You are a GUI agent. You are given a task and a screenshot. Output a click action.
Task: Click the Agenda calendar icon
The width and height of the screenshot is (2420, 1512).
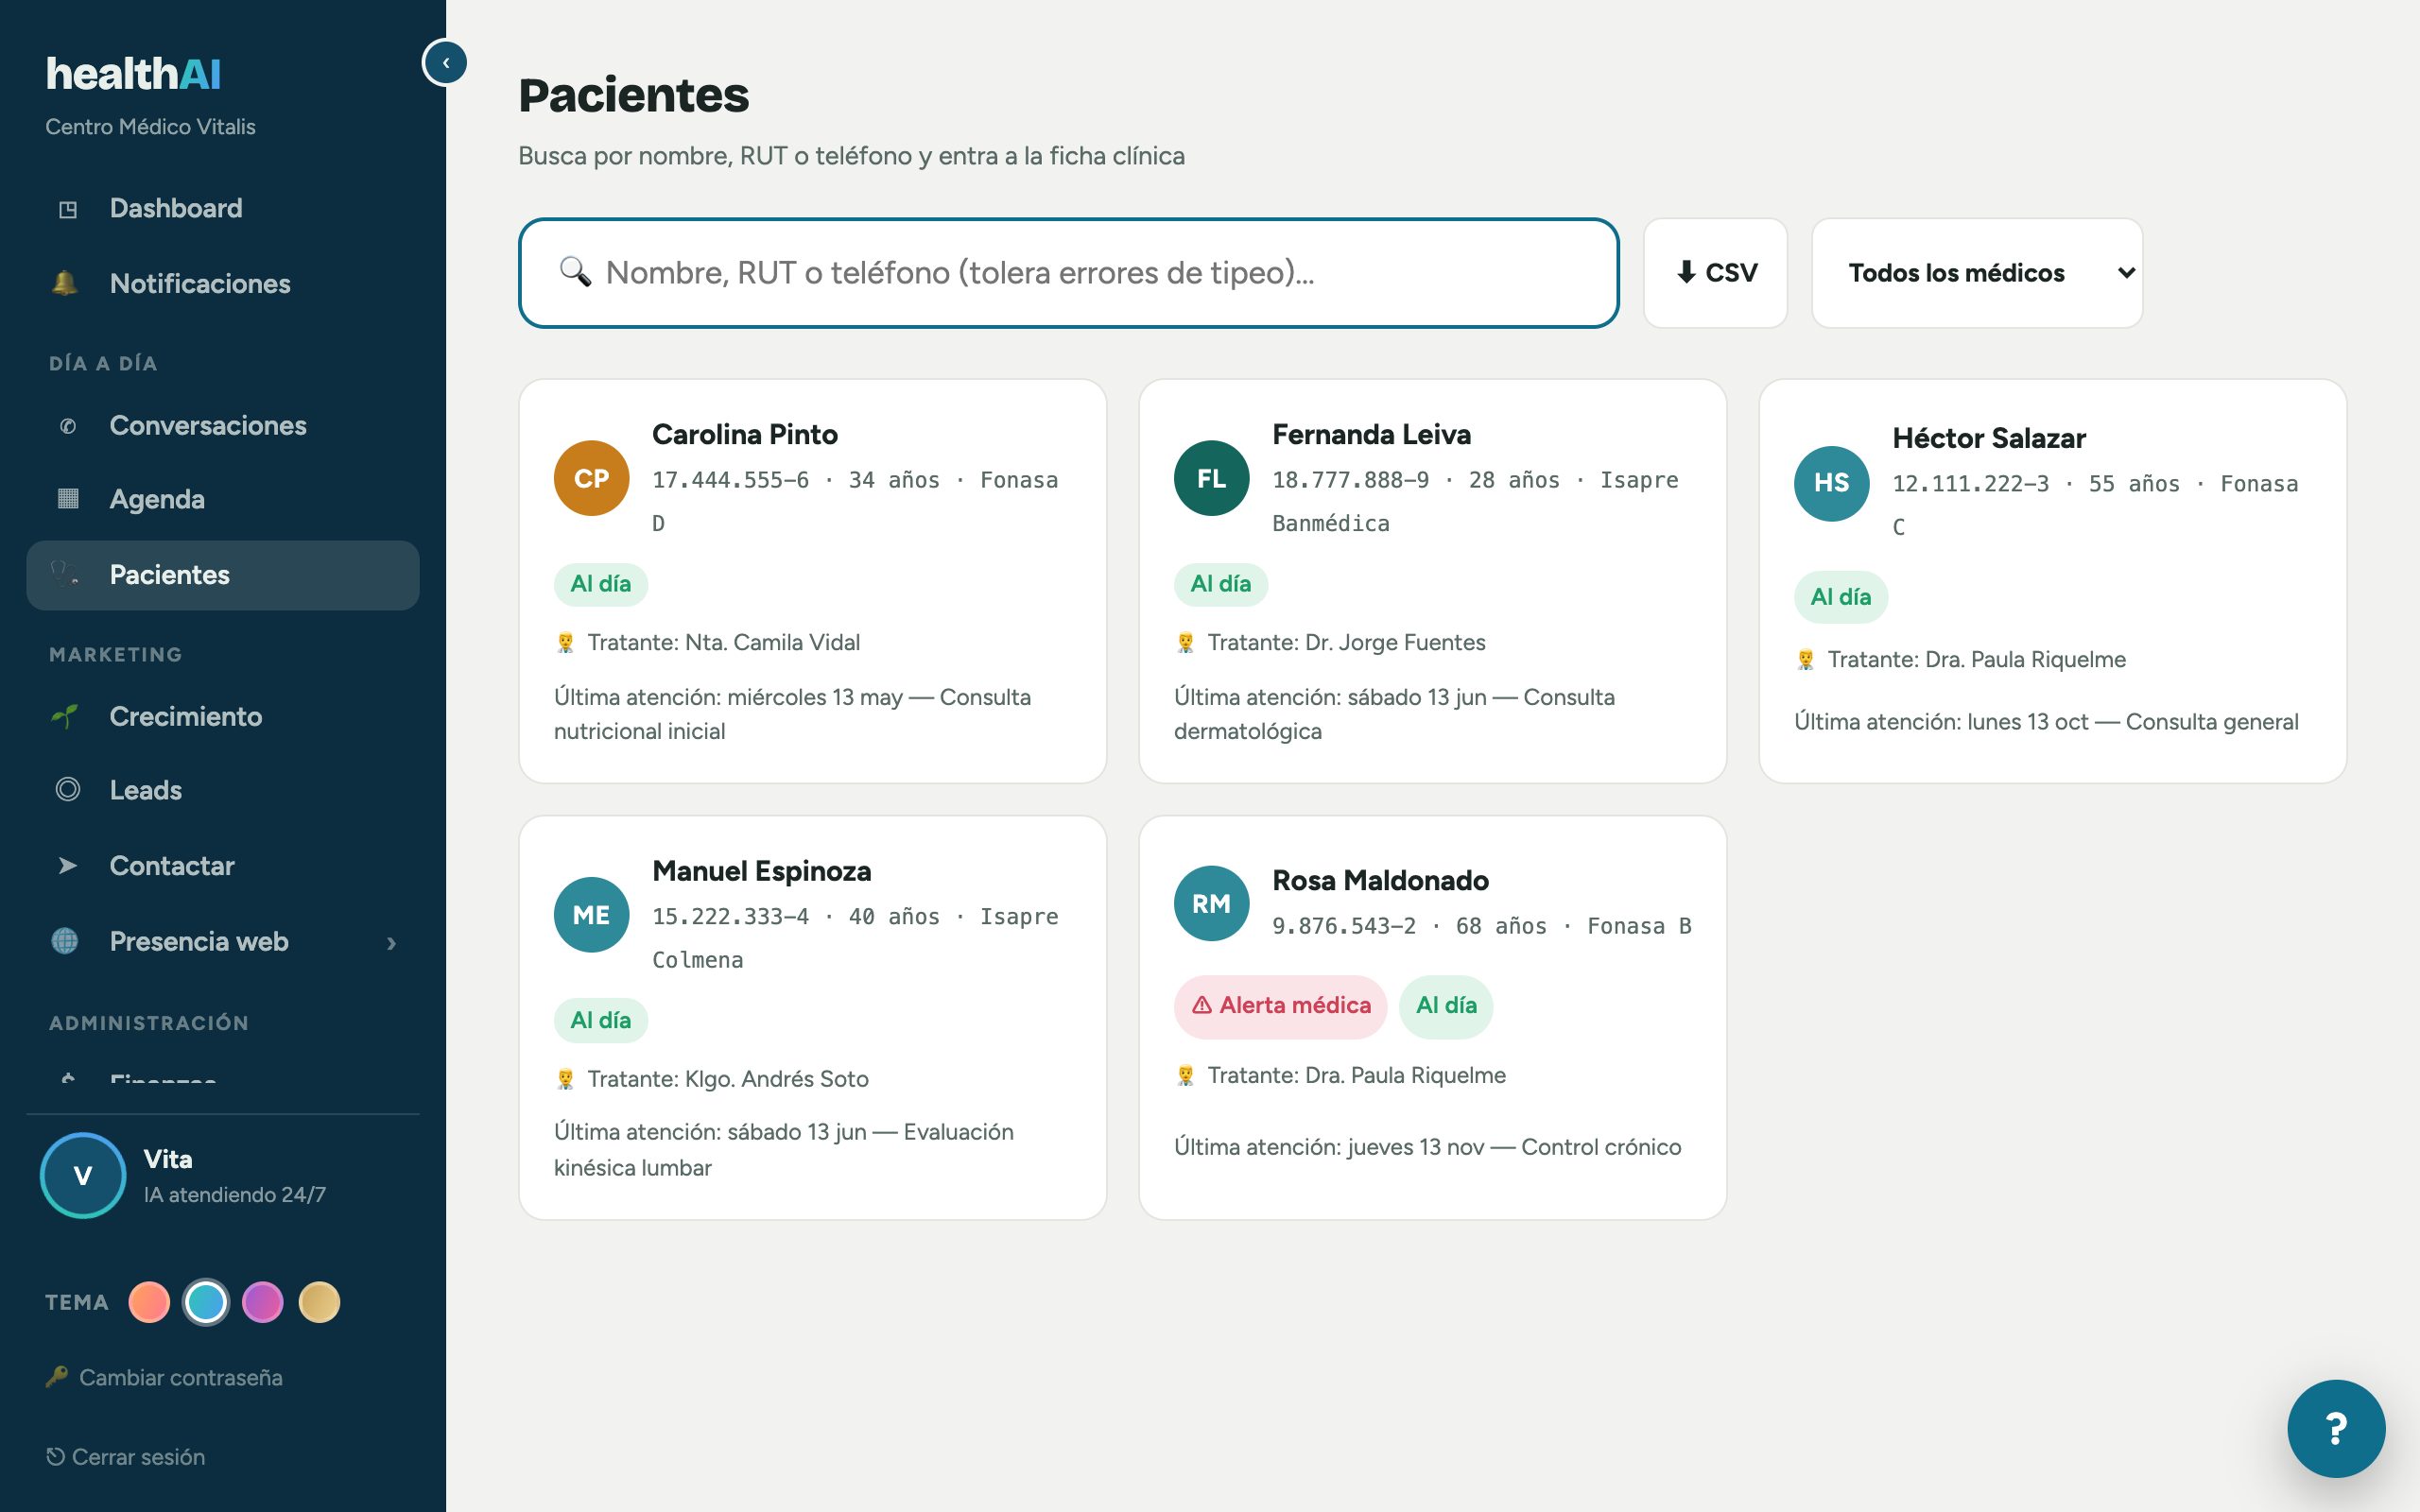[x=68, y=499]
